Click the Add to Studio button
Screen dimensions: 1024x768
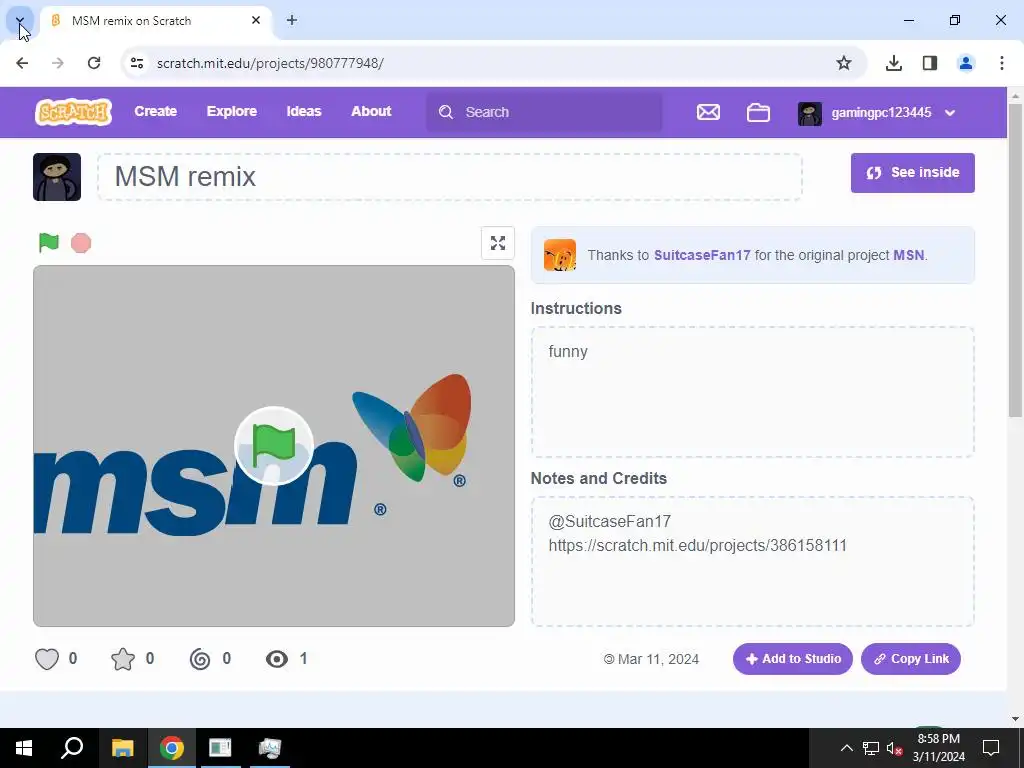coord(792,659)
